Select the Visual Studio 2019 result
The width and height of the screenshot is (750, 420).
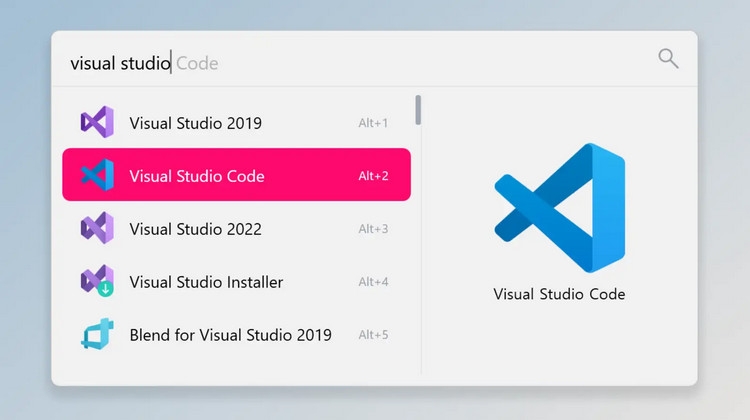[236, 122]
